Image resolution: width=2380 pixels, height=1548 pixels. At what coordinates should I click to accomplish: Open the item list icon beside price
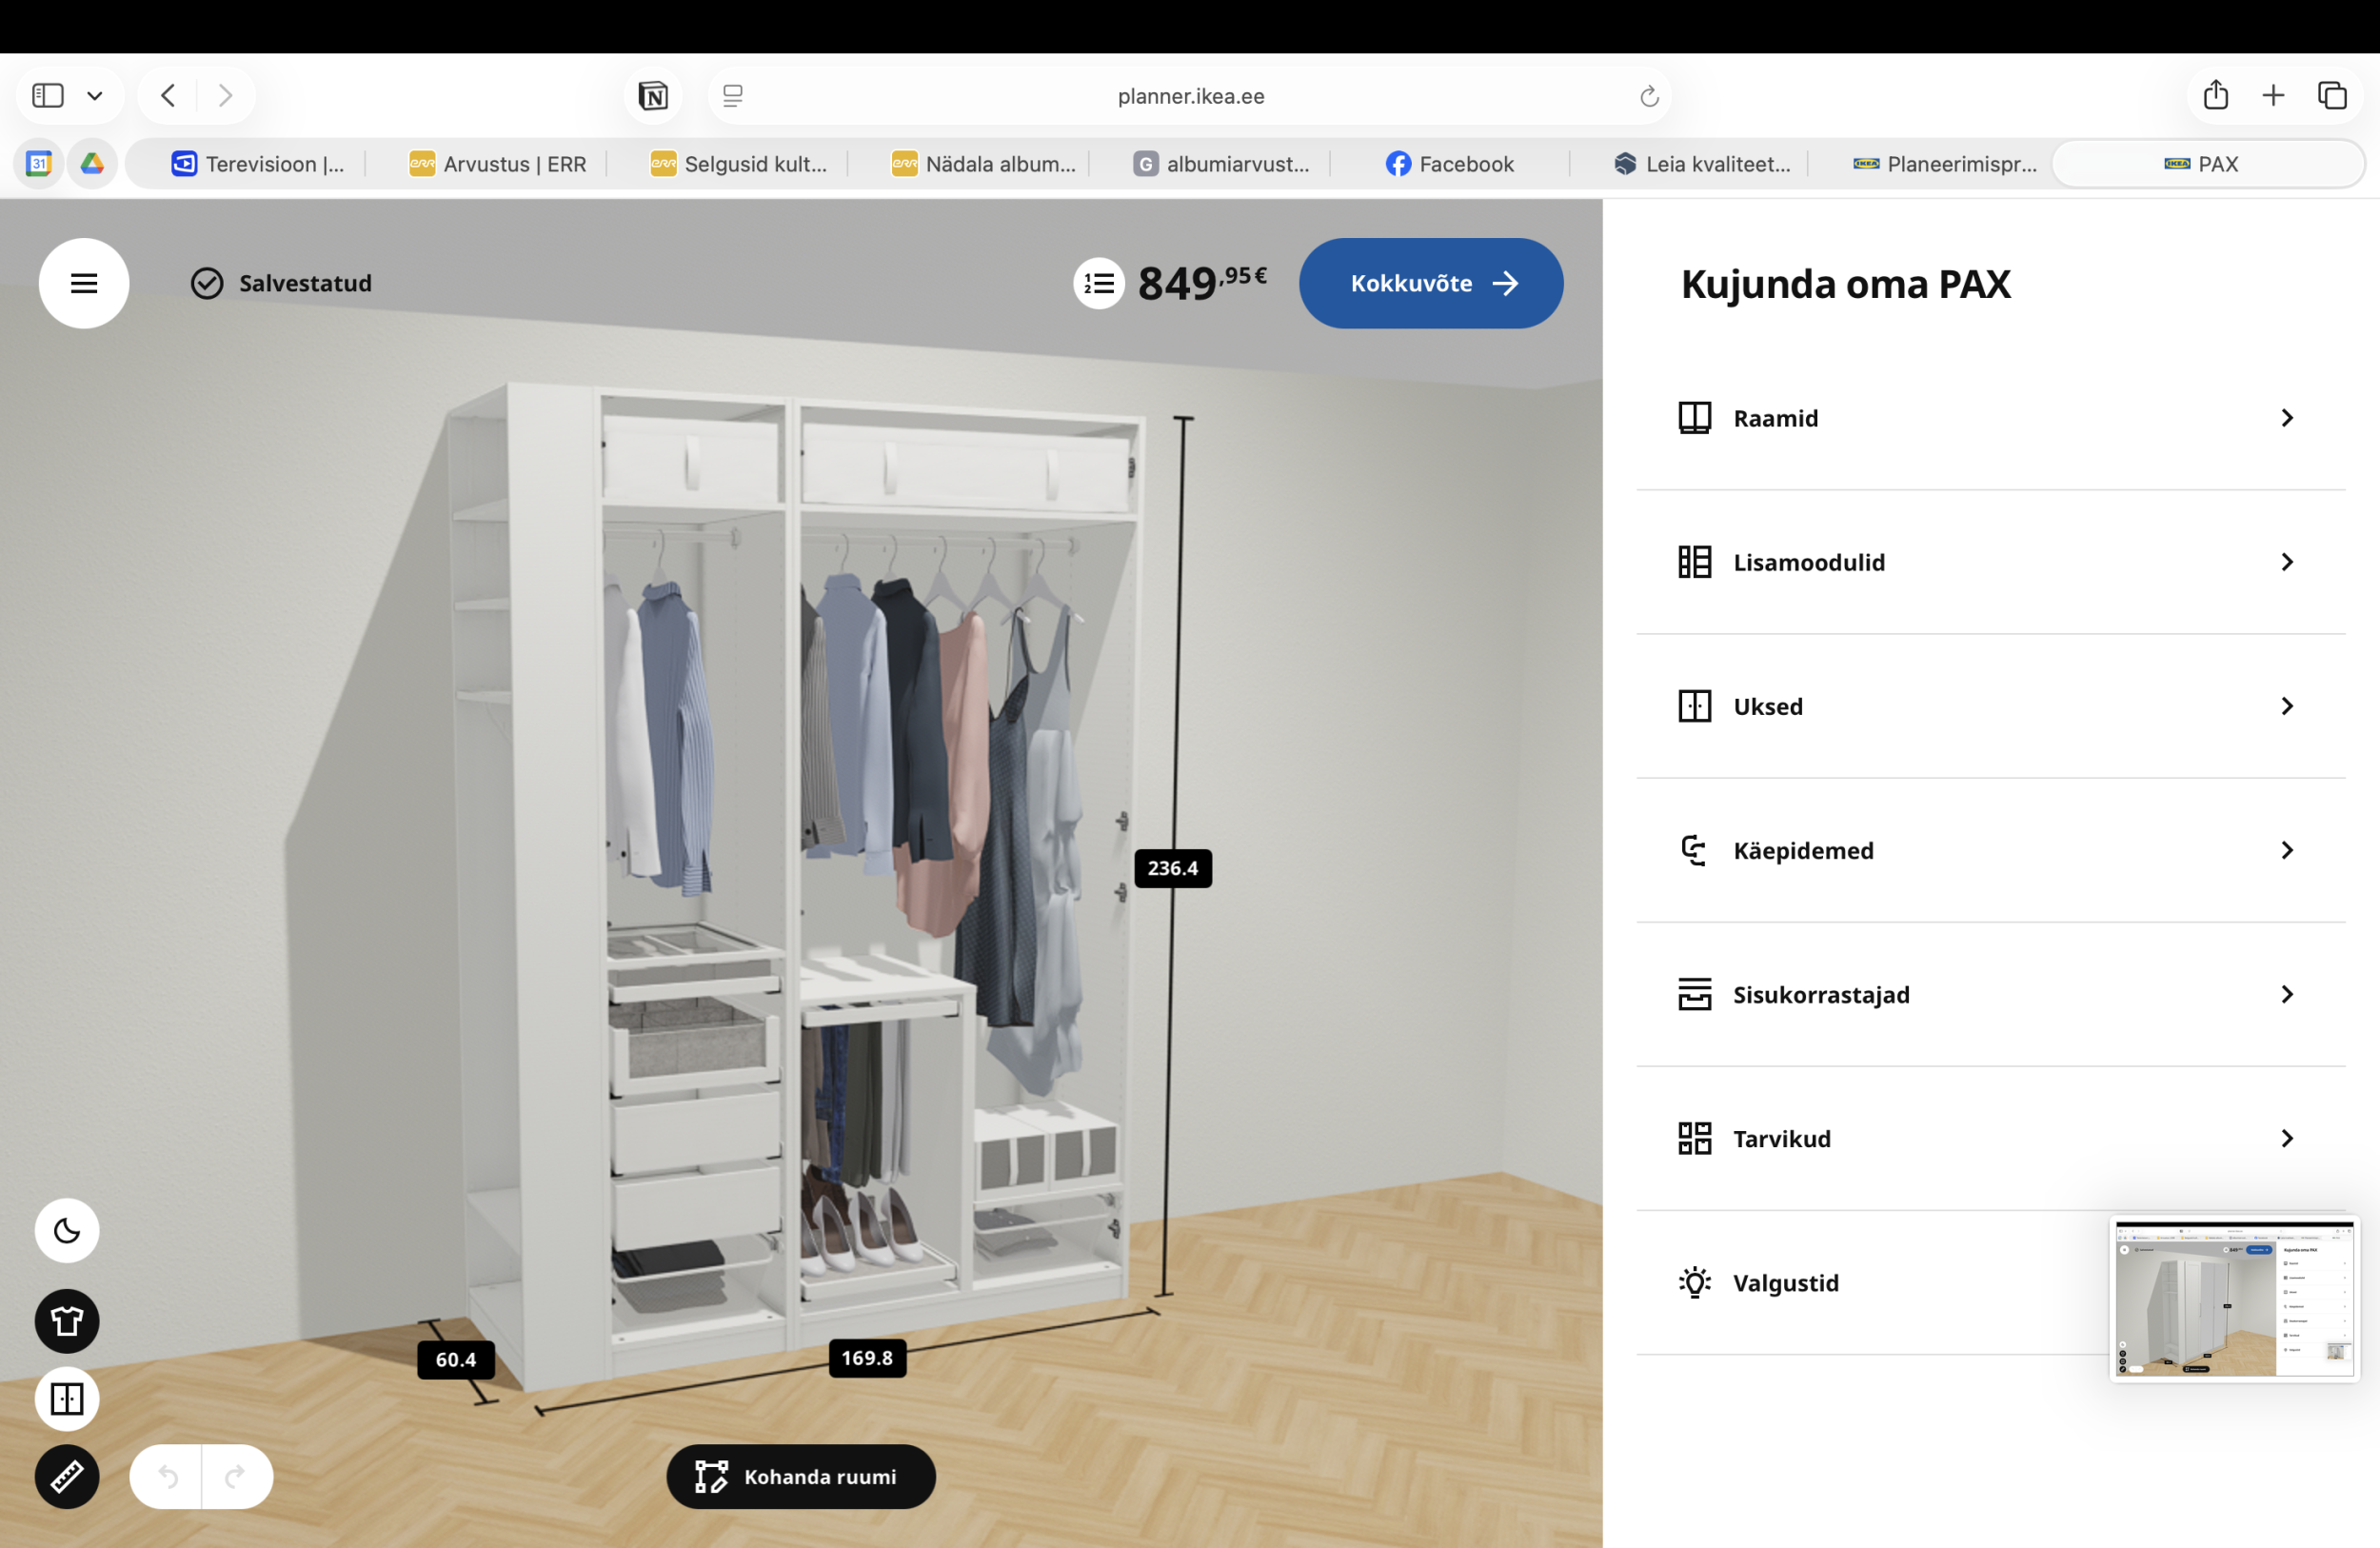click(x=1099, y=284)
